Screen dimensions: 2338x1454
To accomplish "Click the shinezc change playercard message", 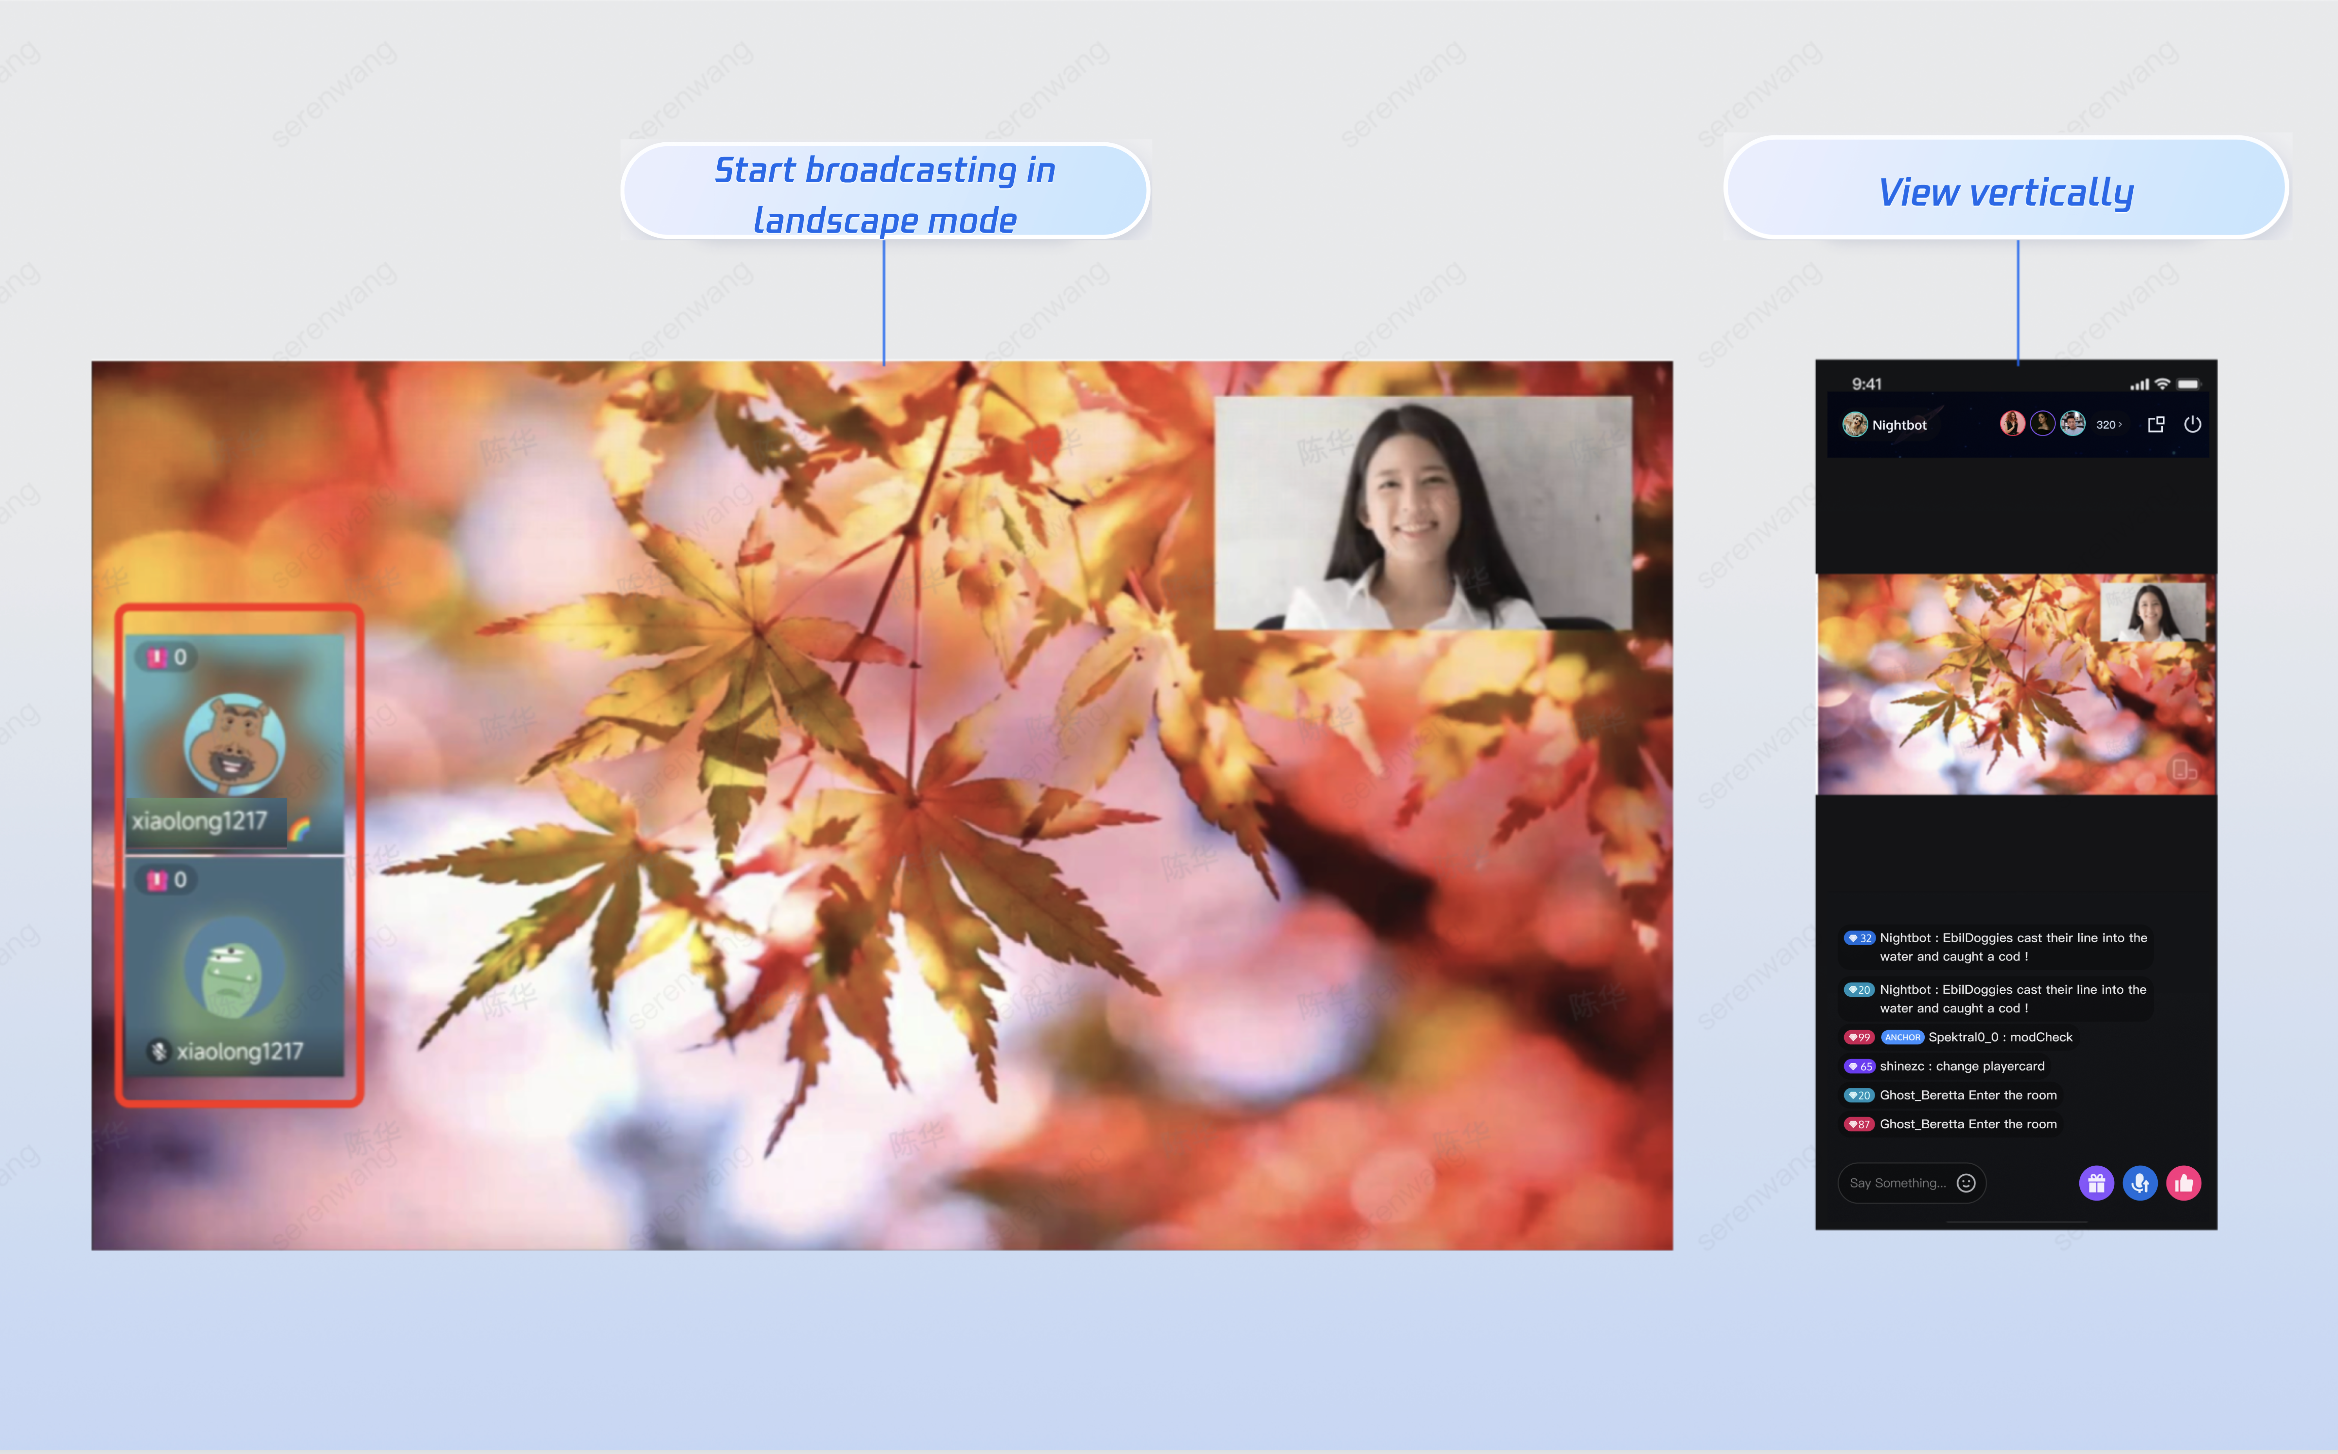I will pyautogui.click(x=1961, y=1066).
